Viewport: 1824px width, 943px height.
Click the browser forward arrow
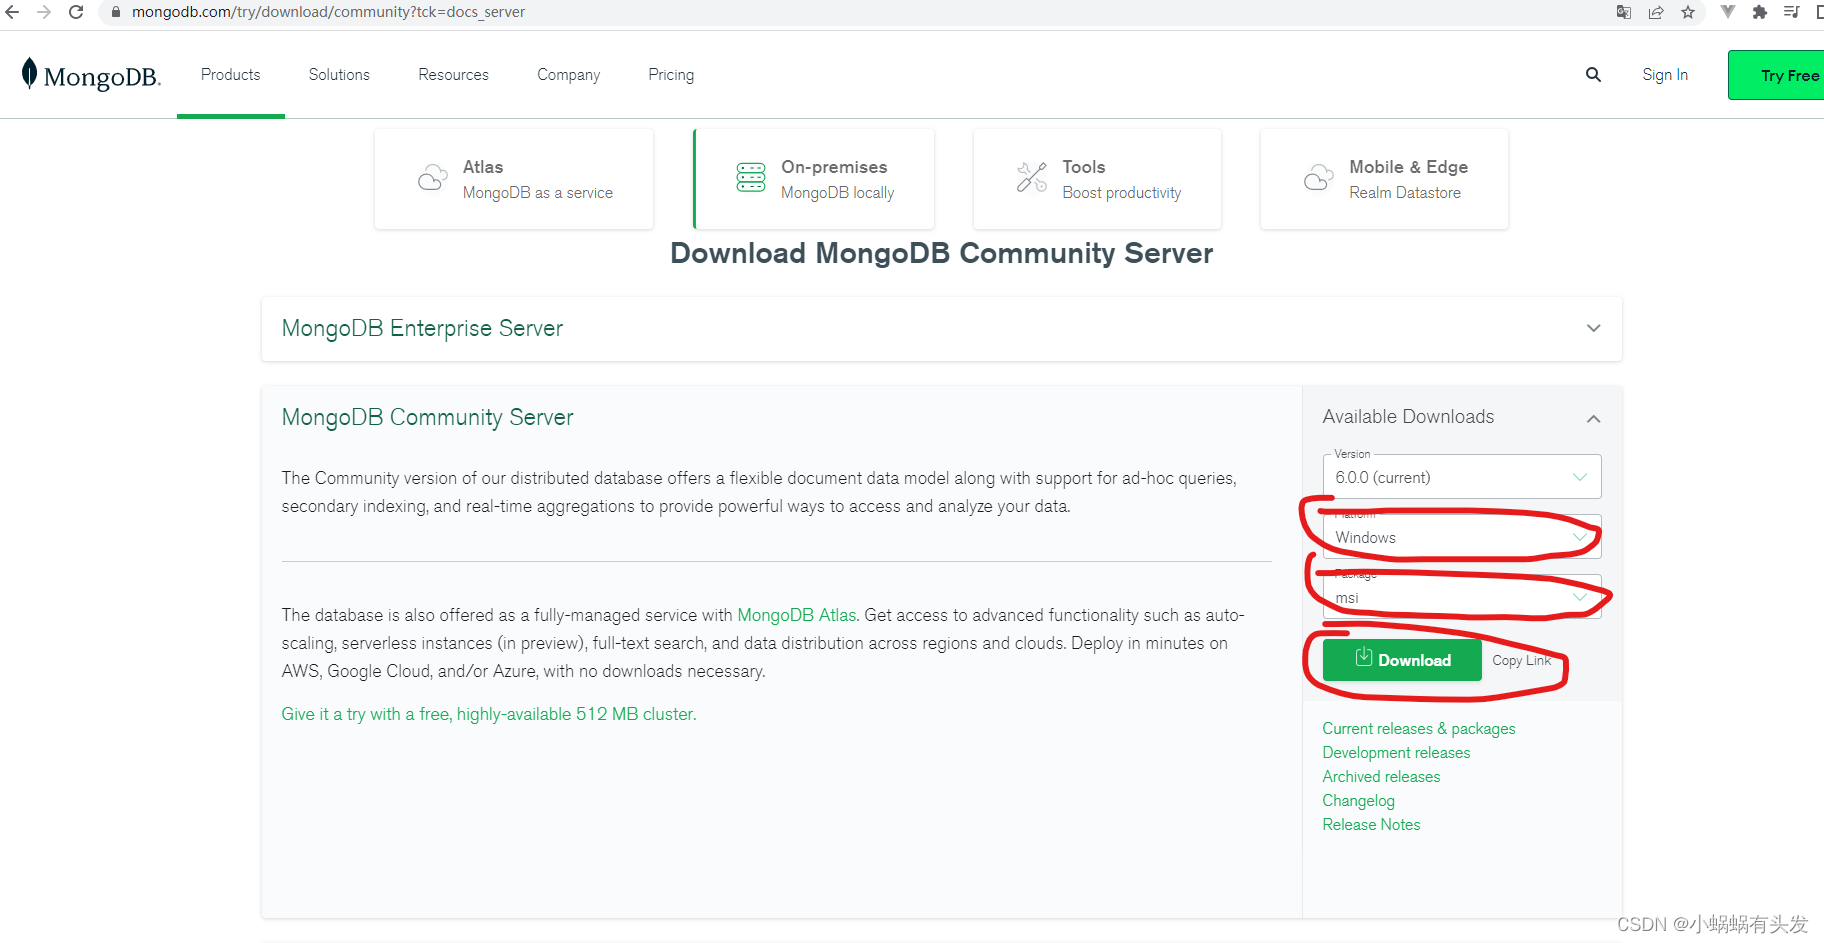pyautogui.click(x=44, y=12)
